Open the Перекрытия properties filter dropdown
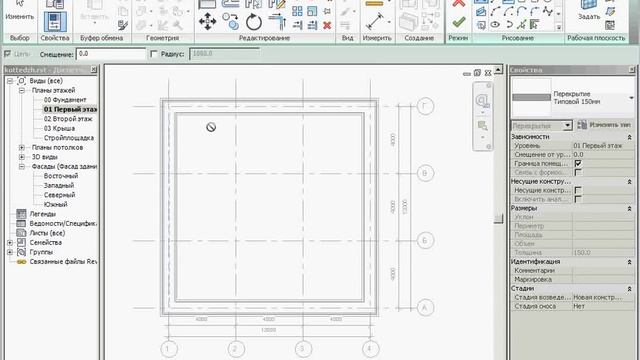 pyautogui.click(x=567, y=125)
